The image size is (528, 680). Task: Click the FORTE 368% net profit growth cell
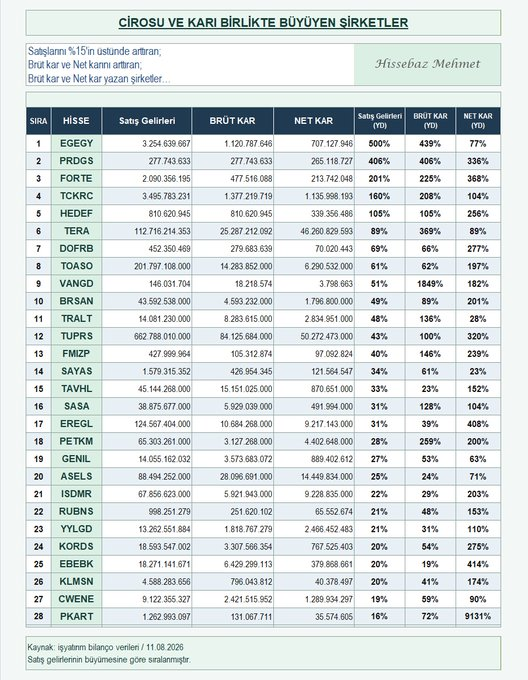(x=478, y=179)
